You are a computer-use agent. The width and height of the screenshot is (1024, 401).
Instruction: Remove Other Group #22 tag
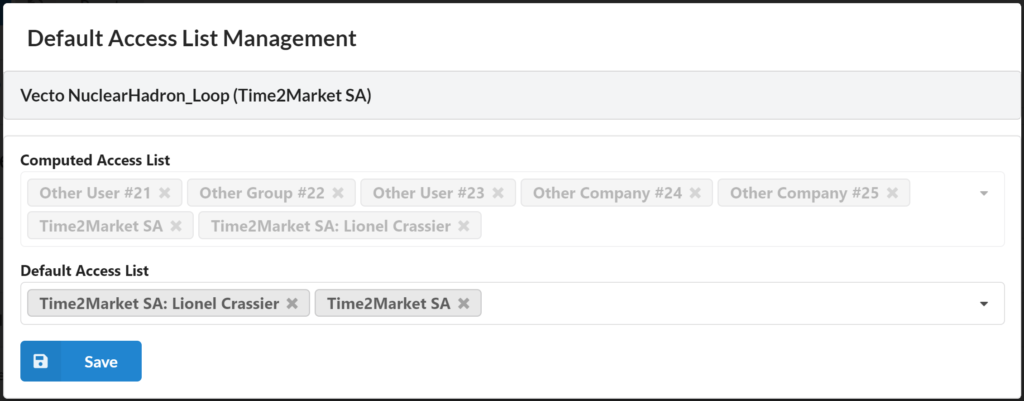[338, 193]
